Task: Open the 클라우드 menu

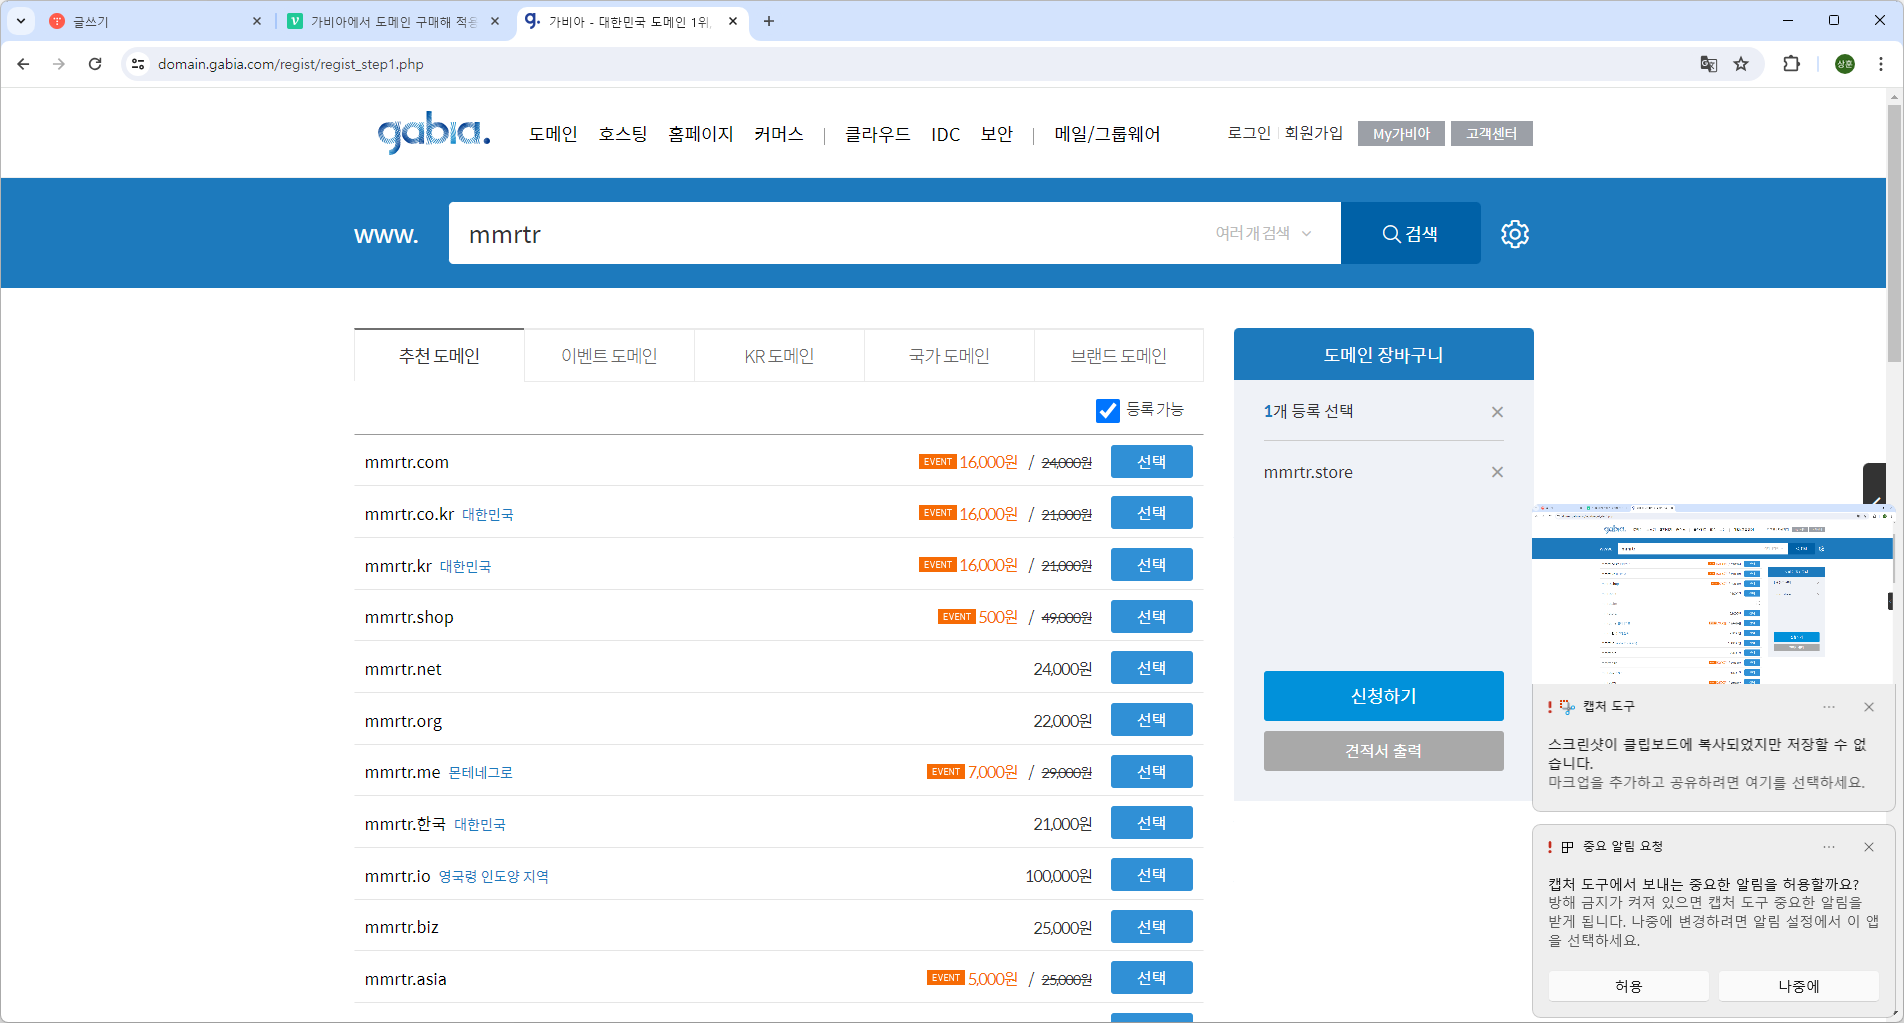Action: tap(877, 134)
